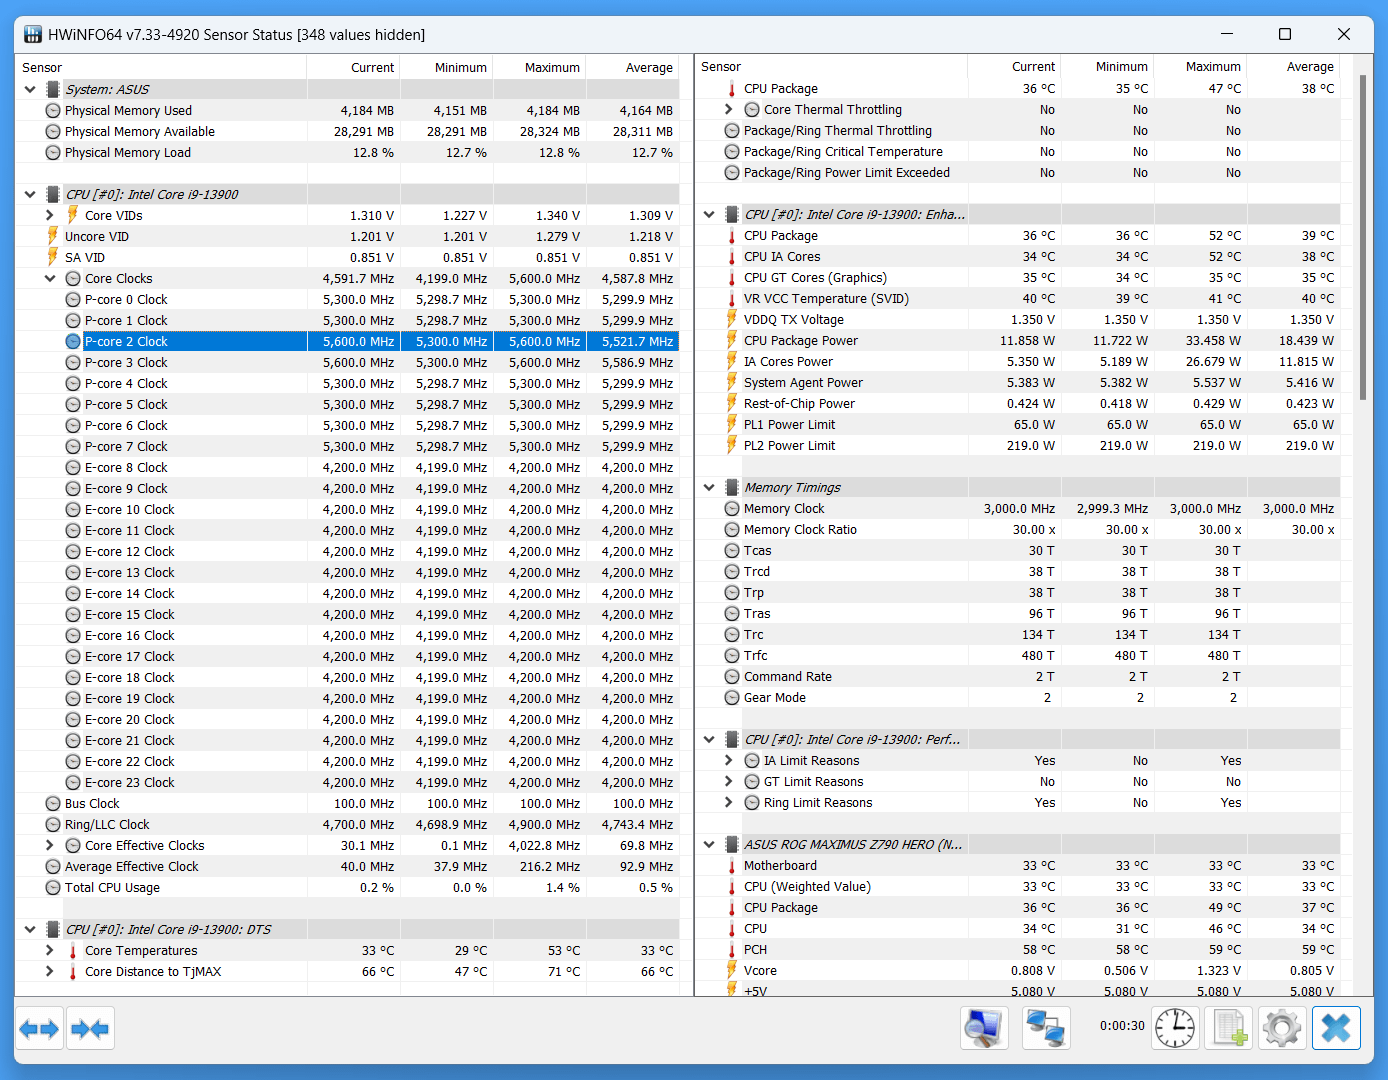Screen dimensions: 1388x1080
Task: Click circle icon beside Physical Memory Load
Action: pyautogui.click(x=53, y=152)
